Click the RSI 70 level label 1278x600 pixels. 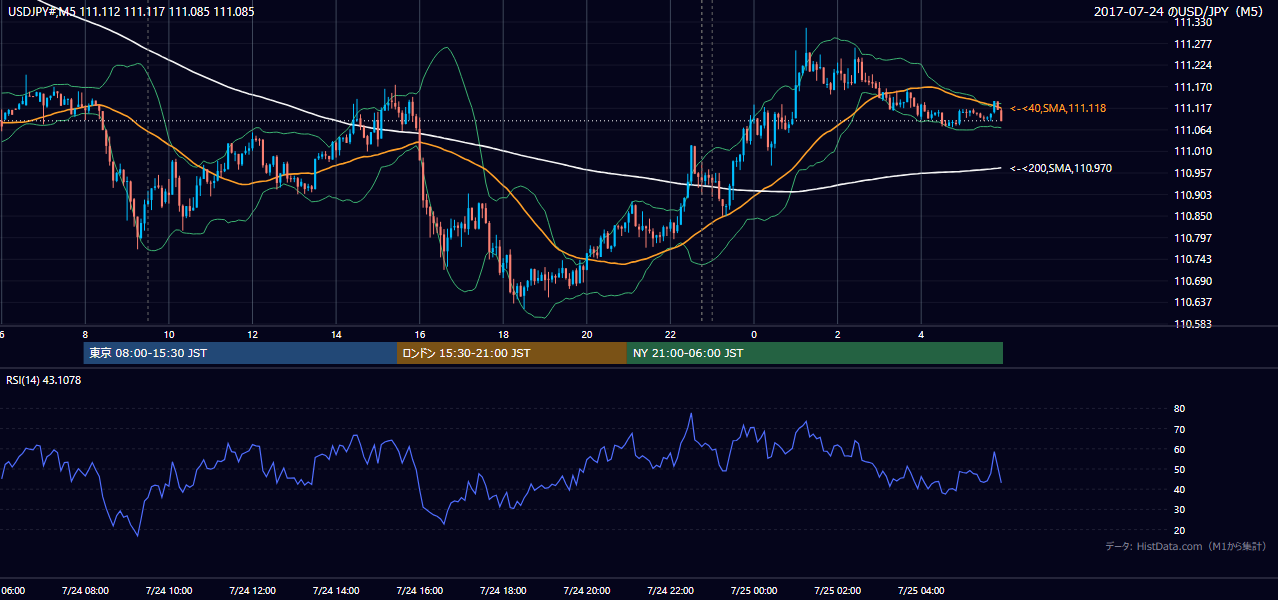(1180, 429)
